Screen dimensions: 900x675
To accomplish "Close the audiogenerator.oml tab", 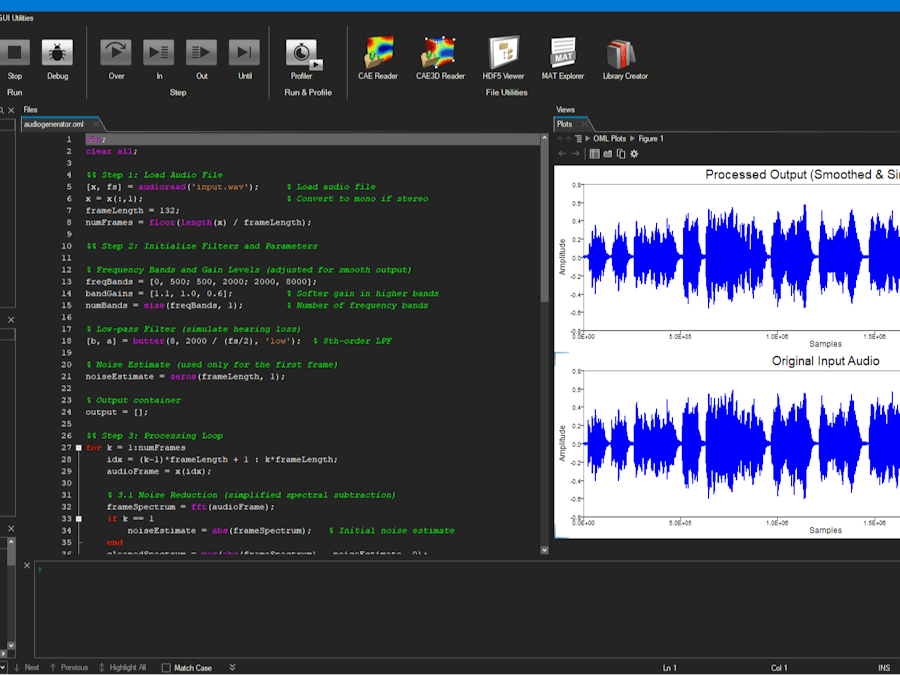I will click(96, 124).
